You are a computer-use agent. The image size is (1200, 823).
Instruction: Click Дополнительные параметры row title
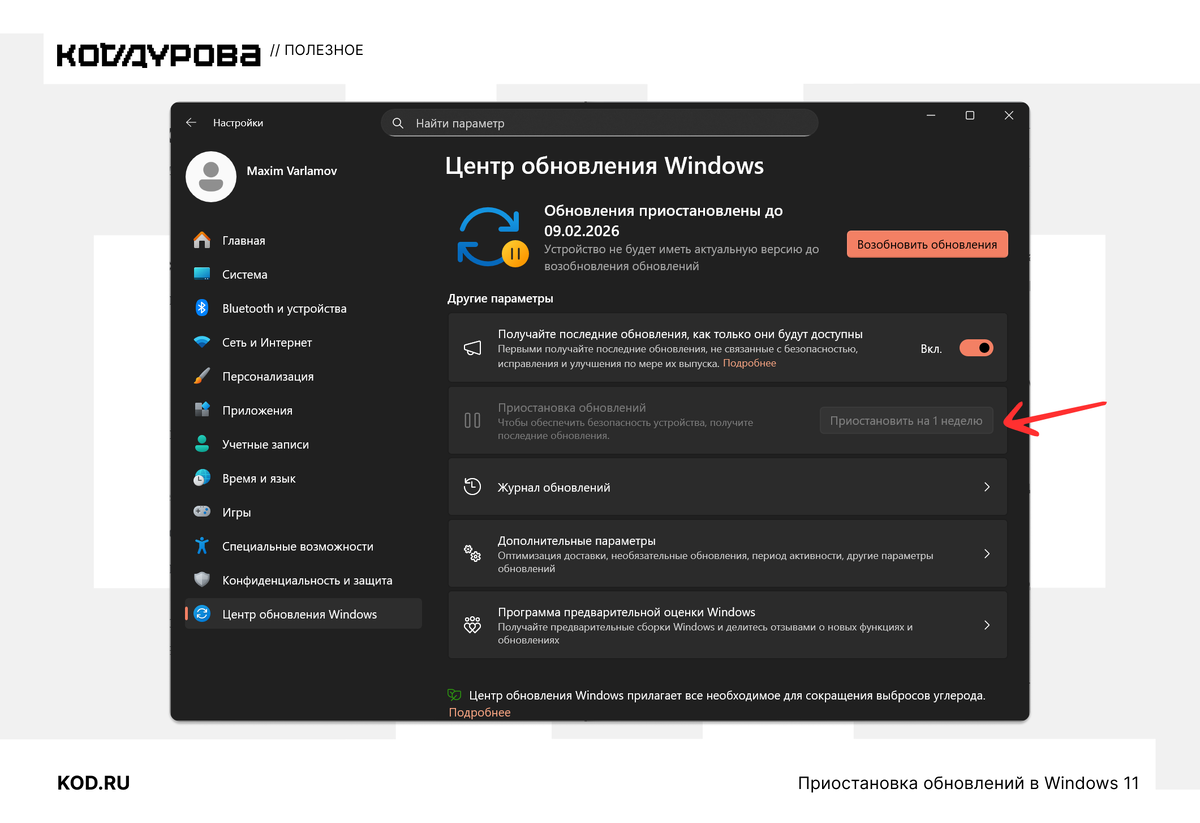[577, 541]
